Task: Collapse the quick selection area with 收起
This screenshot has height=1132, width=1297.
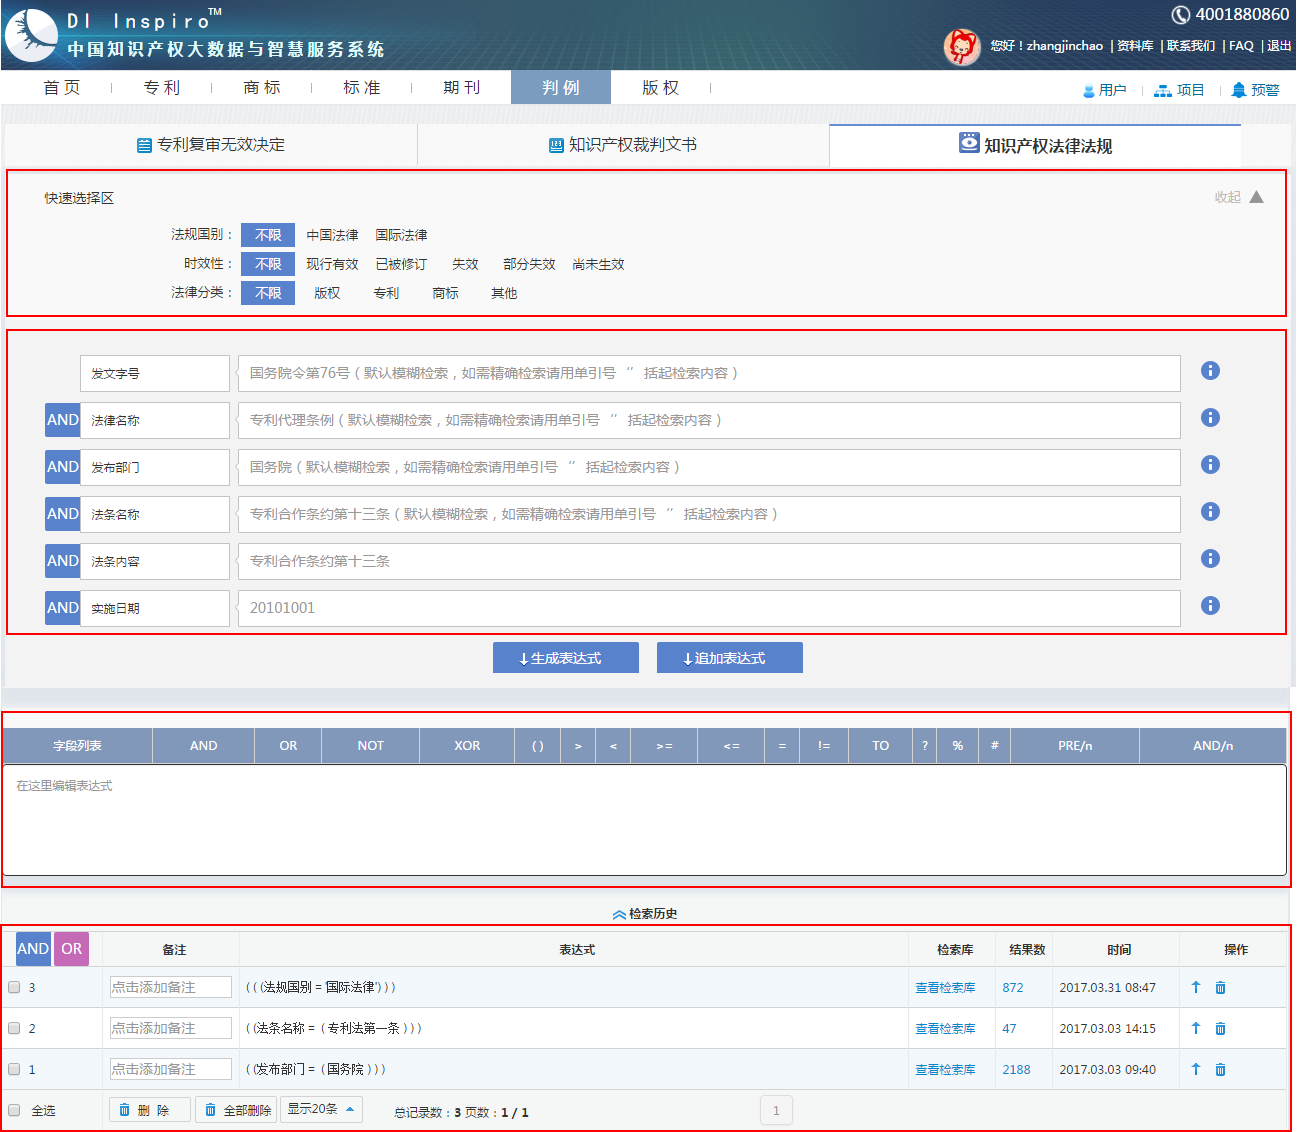Action: pyautogui.click(x=1239, y=198)
